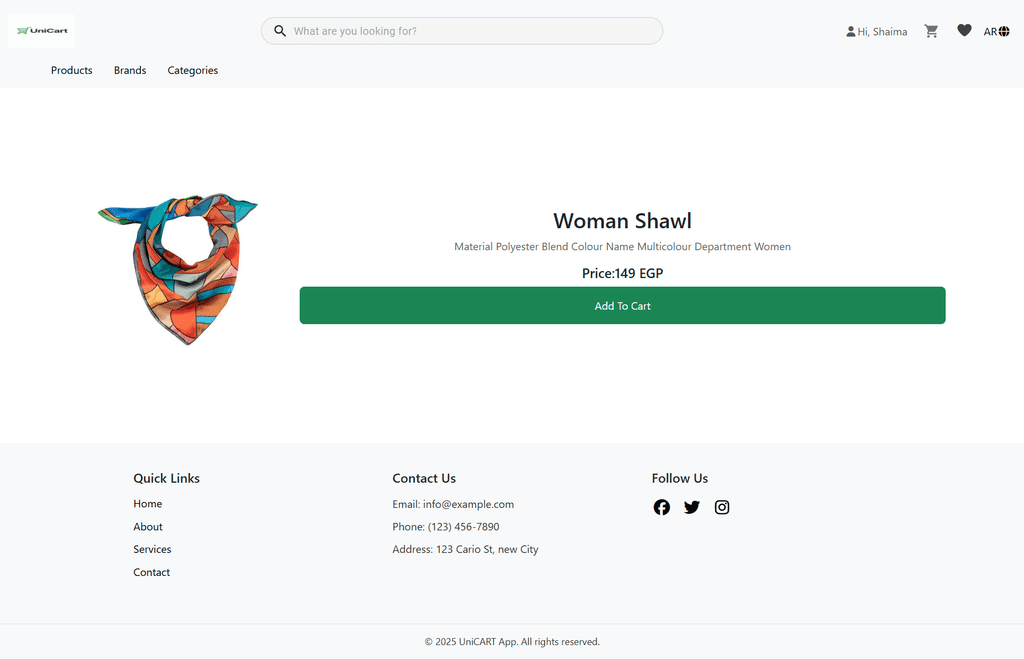
Task: Click the UniCart logo
Action: point(41,31)
